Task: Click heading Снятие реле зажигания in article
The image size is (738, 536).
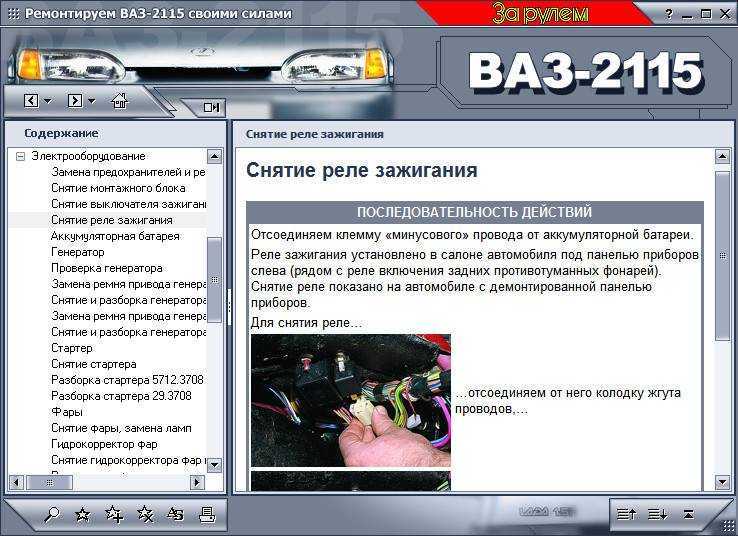Action: pos(361,170)
